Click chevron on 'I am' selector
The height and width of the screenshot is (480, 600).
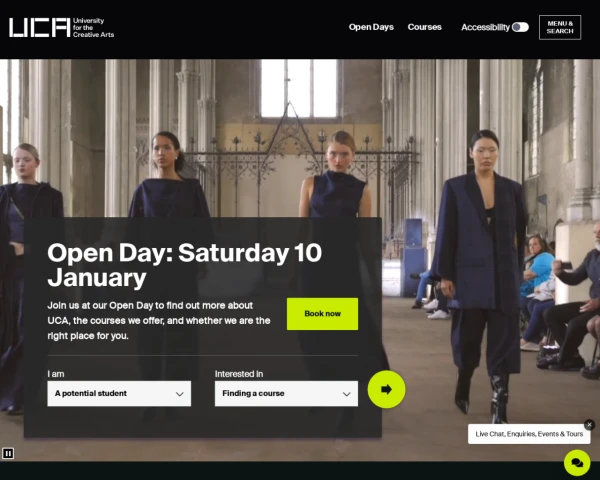pyautogui.click(x=179, y=394)
